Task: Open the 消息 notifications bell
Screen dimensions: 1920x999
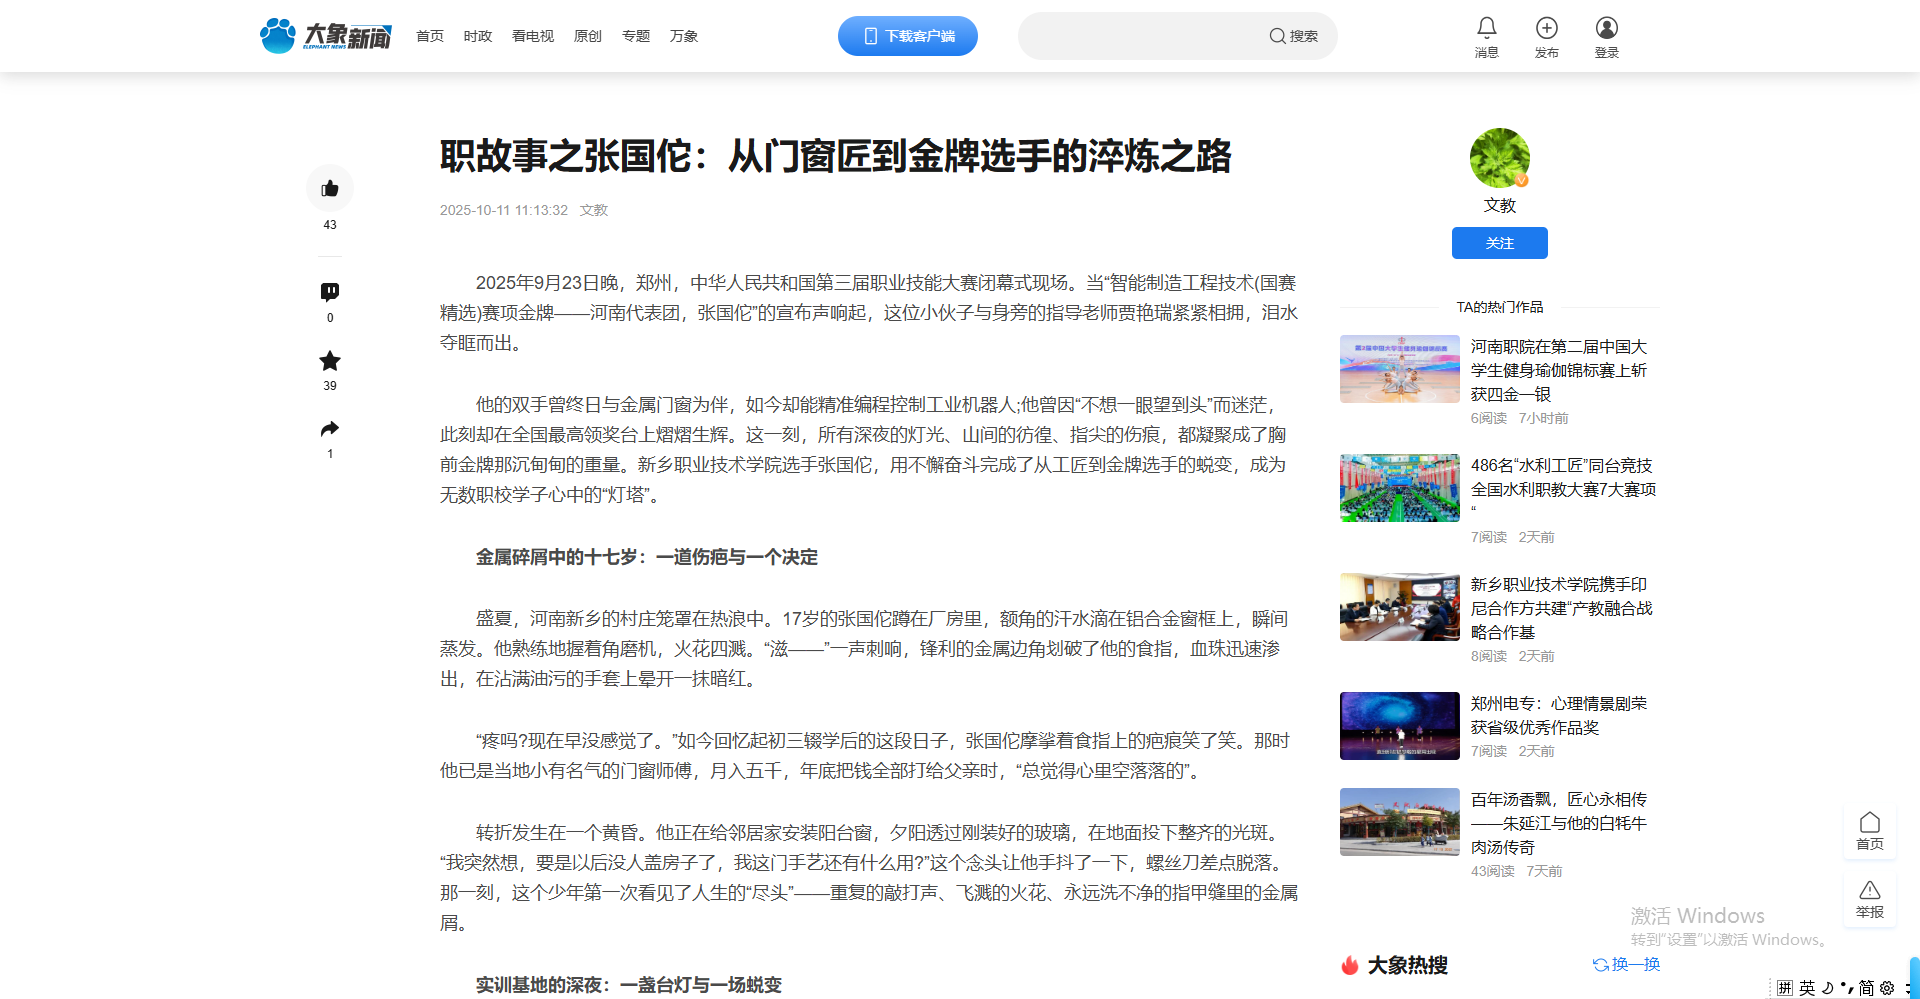Action: pyautogui.click(x=1486, y=28)
